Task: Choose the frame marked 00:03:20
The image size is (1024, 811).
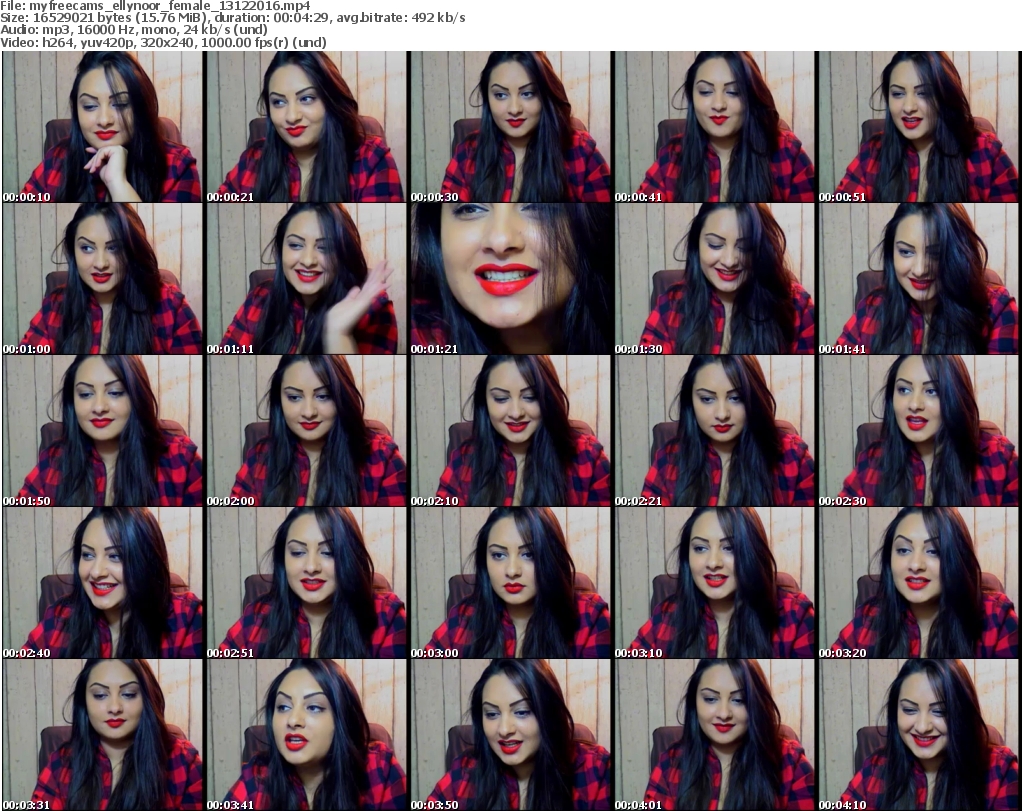Action: click(x=918, y=582)
